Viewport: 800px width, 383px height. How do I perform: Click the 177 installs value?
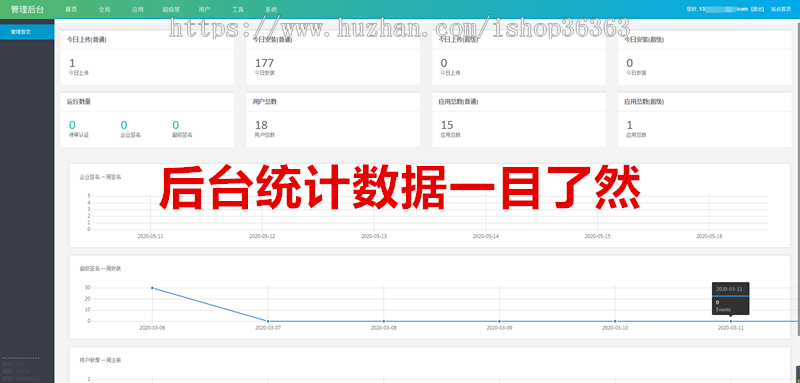(264, 63)
